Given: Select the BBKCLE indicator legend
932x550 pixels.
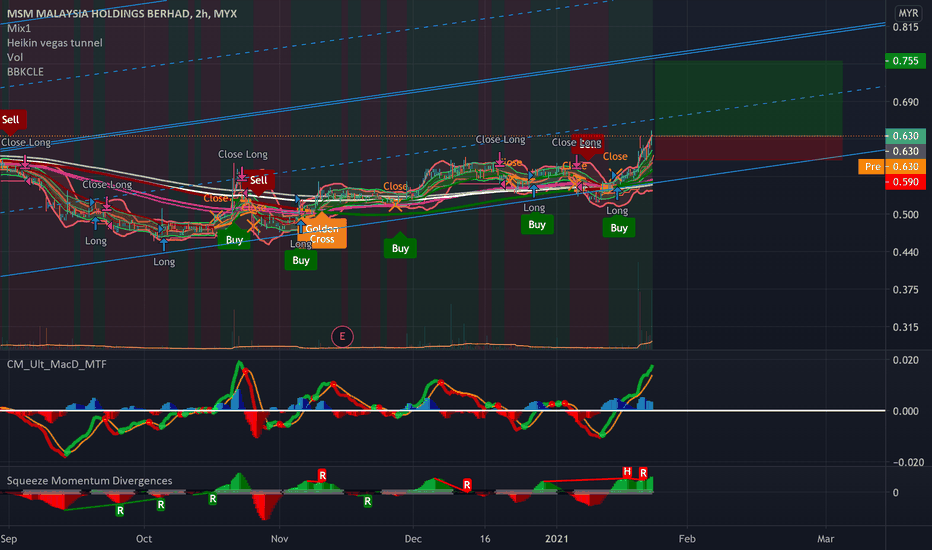Looking at the screenshot, I should tap(25, 71).
